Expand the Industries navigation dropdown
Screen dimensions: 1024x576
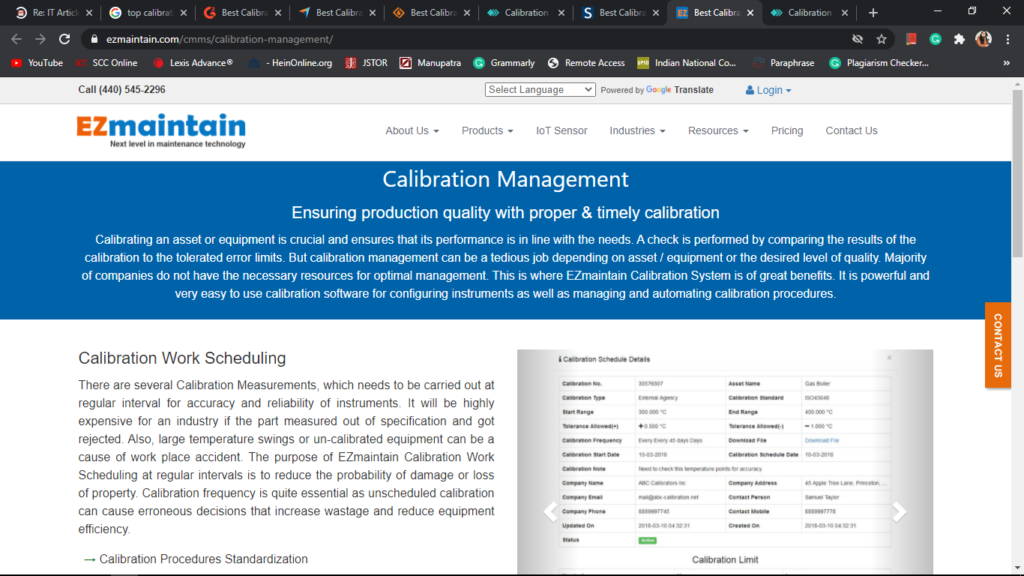tap(637, 131)
